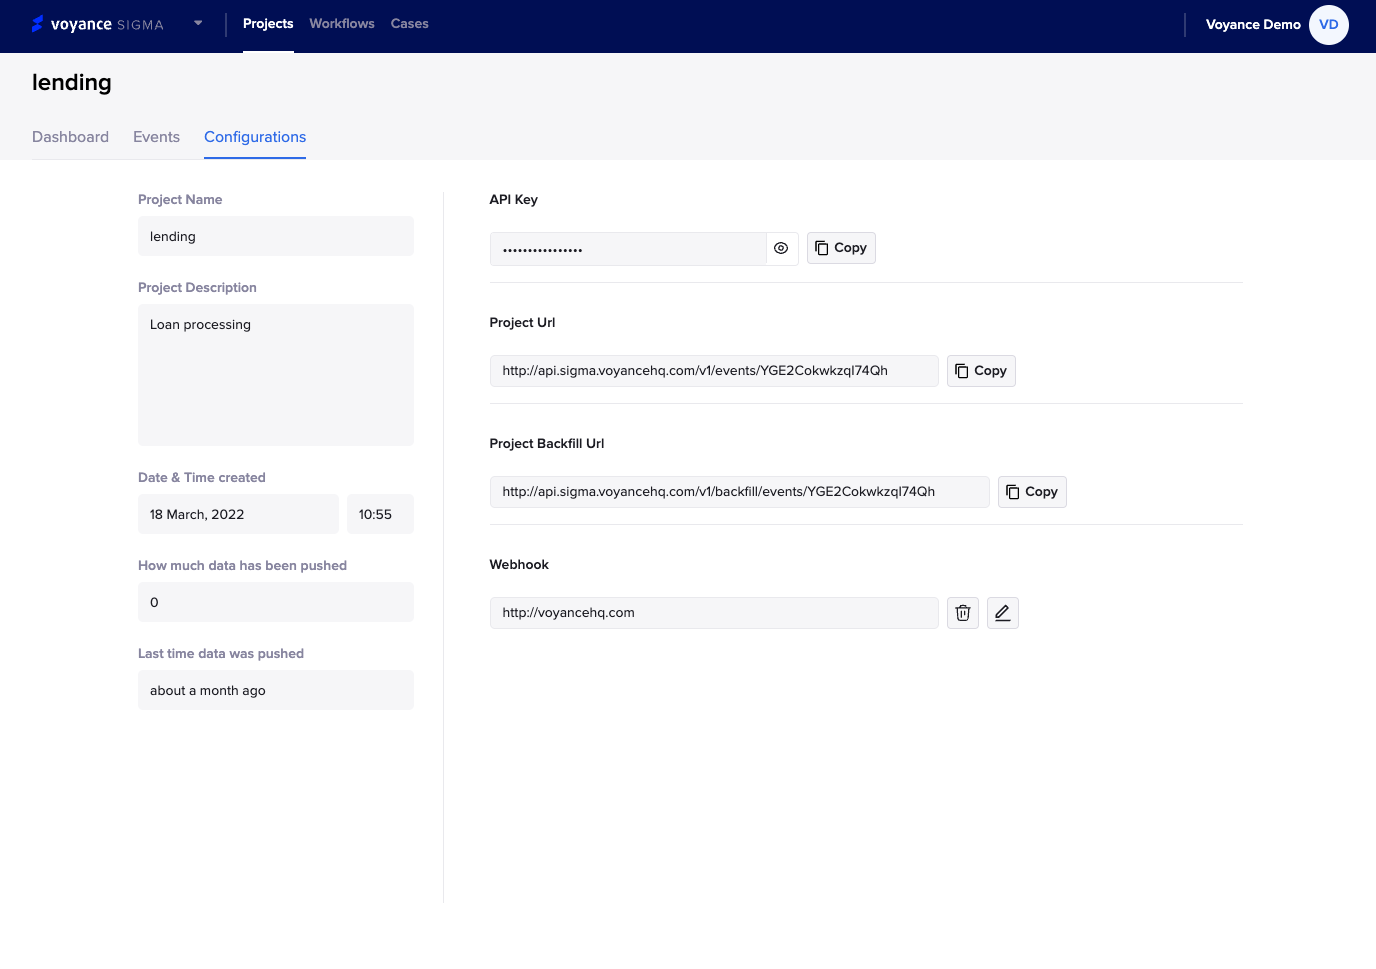Click the masked API Key field
The height and width of the screenshot is (969, 1376).
pos(628,249)
